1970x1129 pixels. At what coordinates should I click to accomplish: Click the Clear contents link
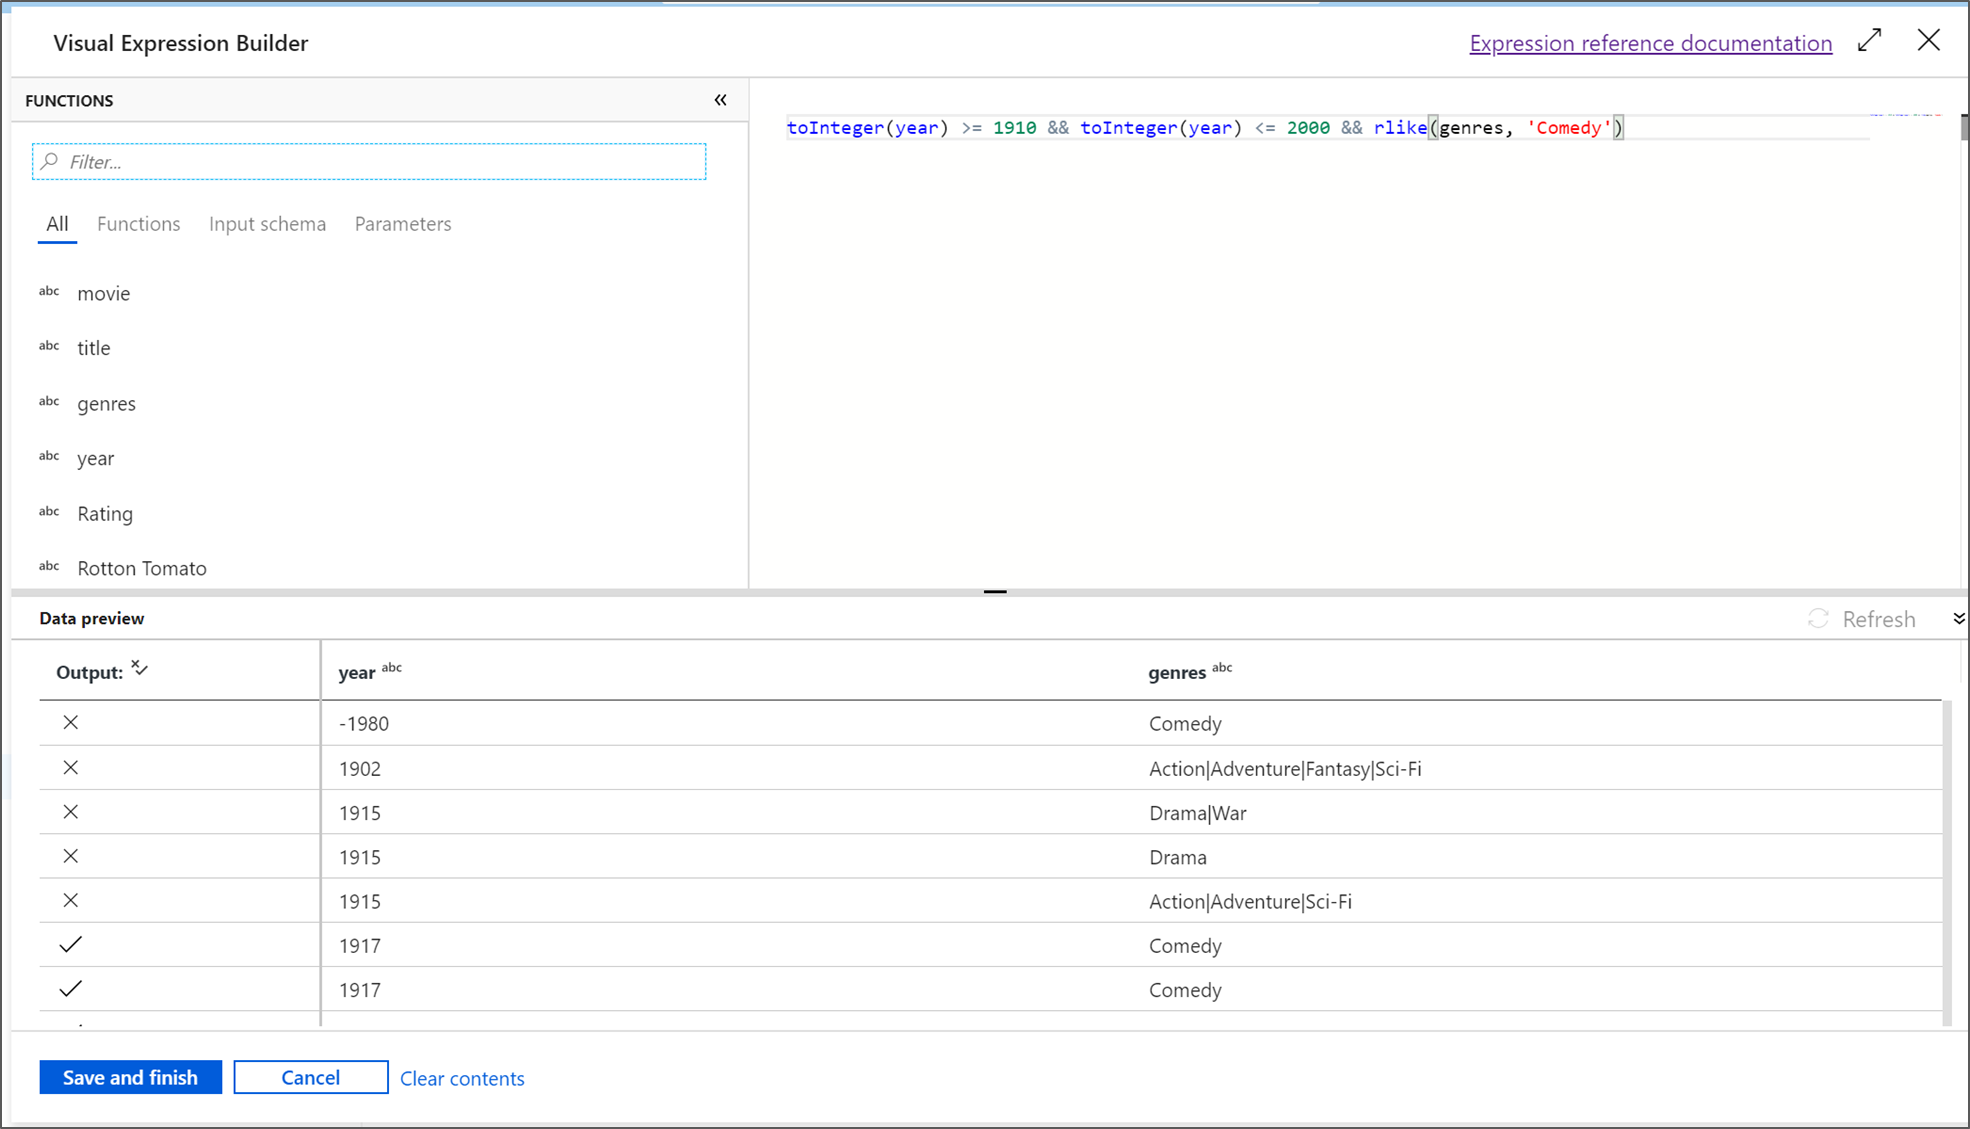tap(460, 1078)
